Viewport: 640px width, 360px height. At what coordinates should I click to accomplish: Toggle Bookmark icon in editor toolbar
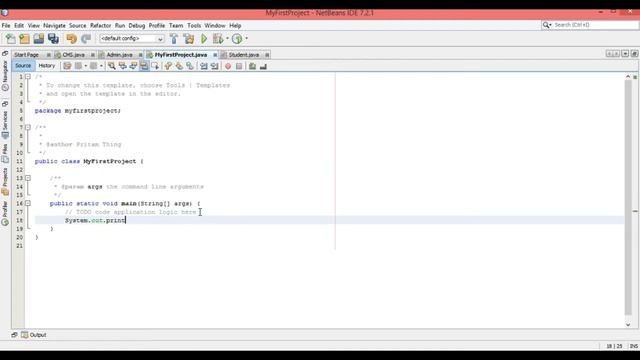(x=190, y=66)
